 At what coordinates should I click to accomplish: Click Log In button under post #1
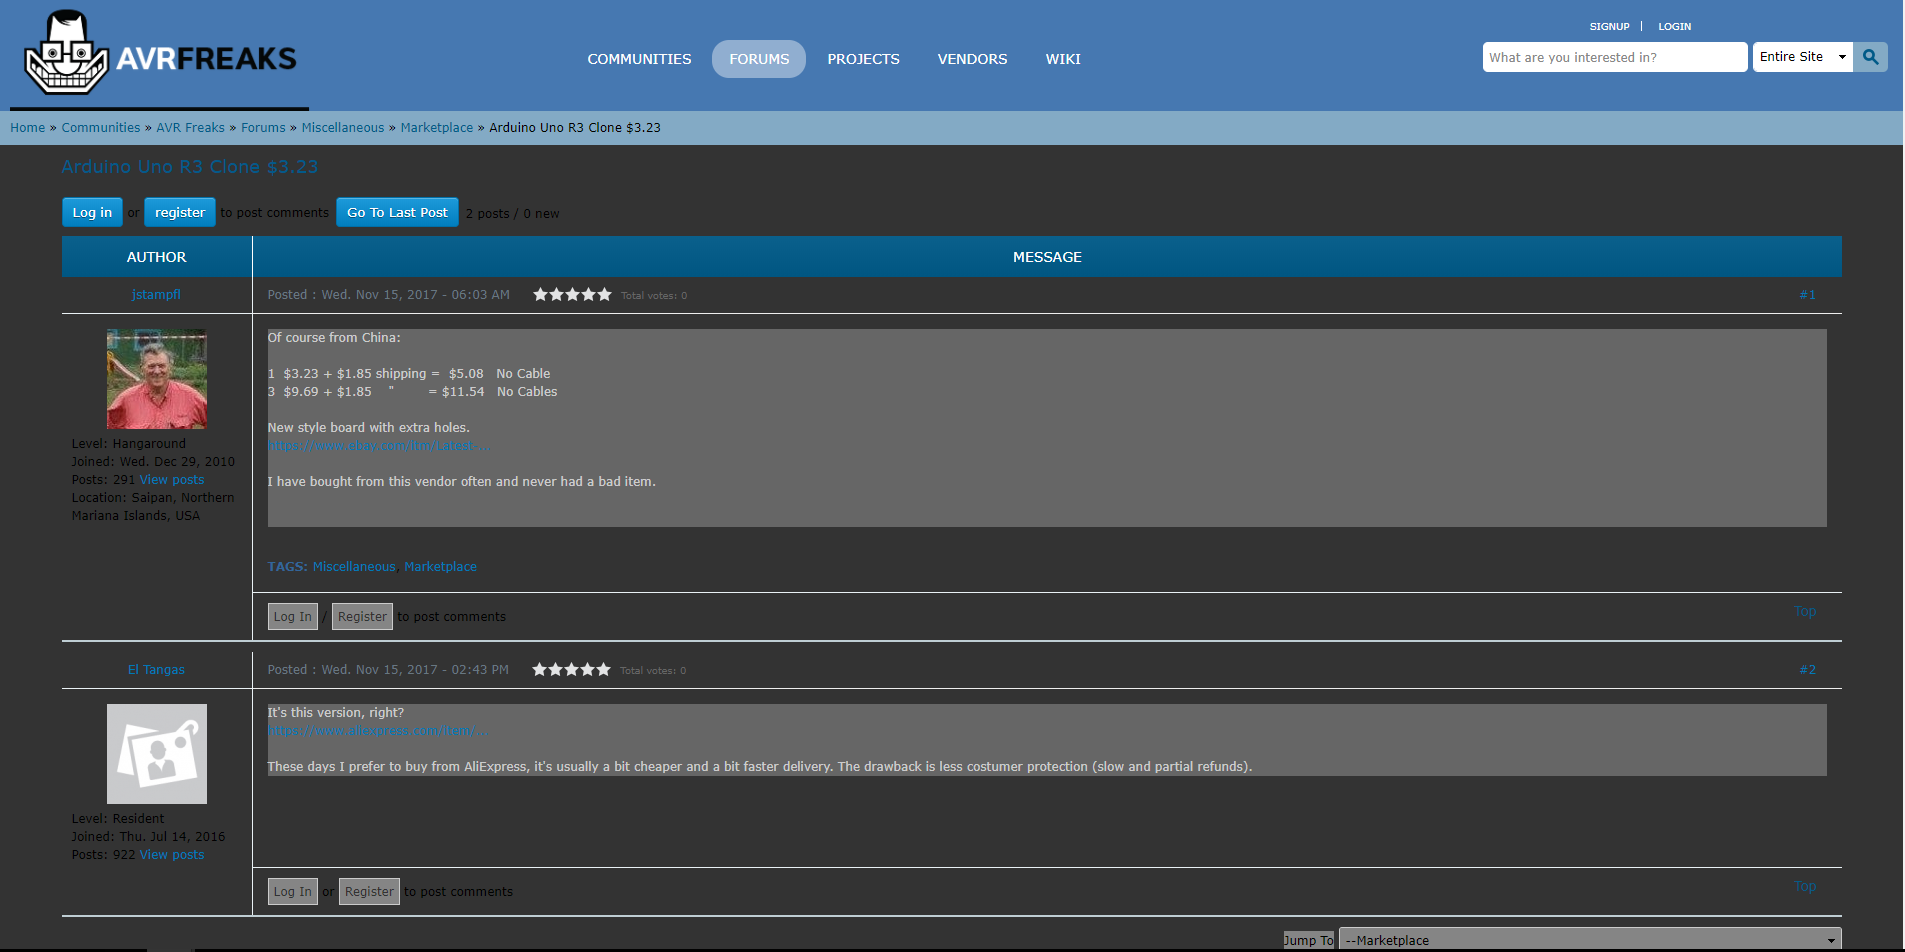(293, 617)
